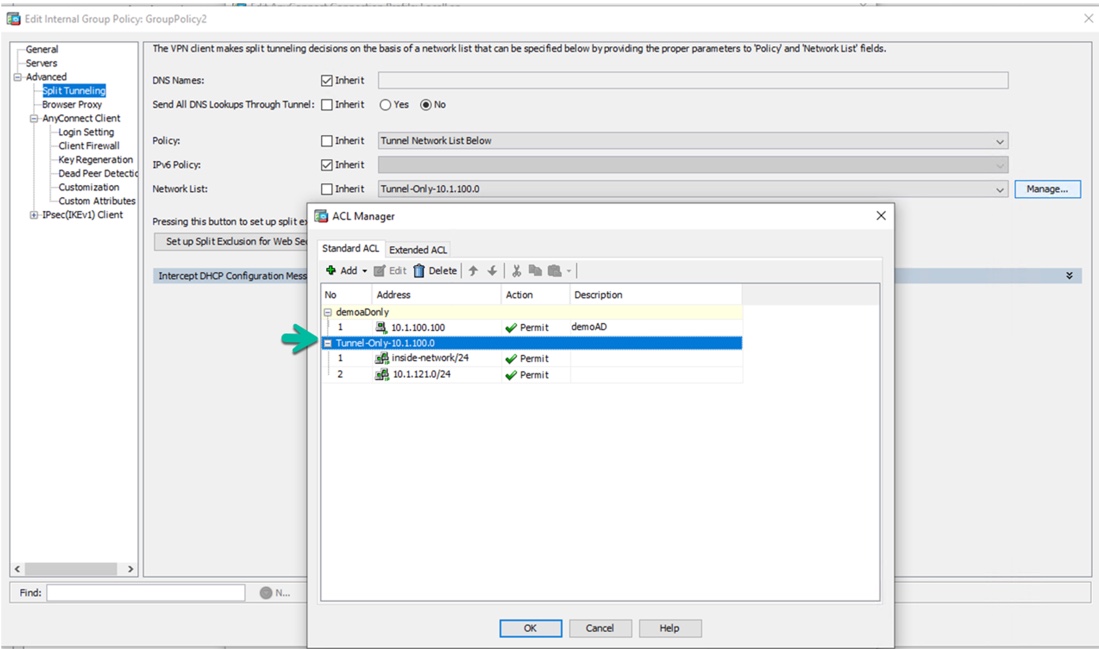This screenshot has height=649, width=1099.
Task: Select the Cut scissors icon
Action: click(516, 270)
